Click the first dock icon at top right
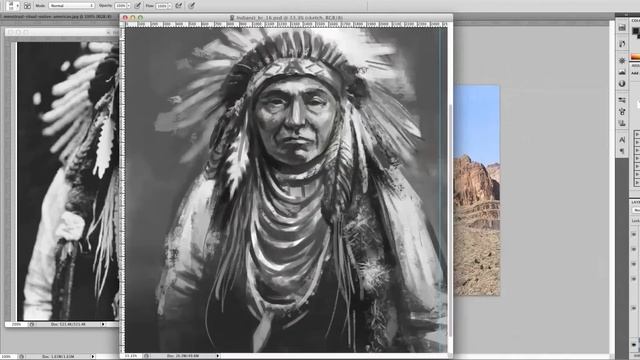The height and width of the screenshot is (360, 640). click(622, 28)
